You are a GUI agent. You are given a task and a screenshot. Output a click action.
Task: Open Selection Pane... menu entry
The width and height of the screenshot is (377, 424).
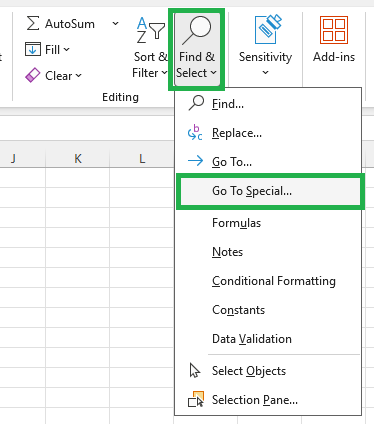point(268,400)
